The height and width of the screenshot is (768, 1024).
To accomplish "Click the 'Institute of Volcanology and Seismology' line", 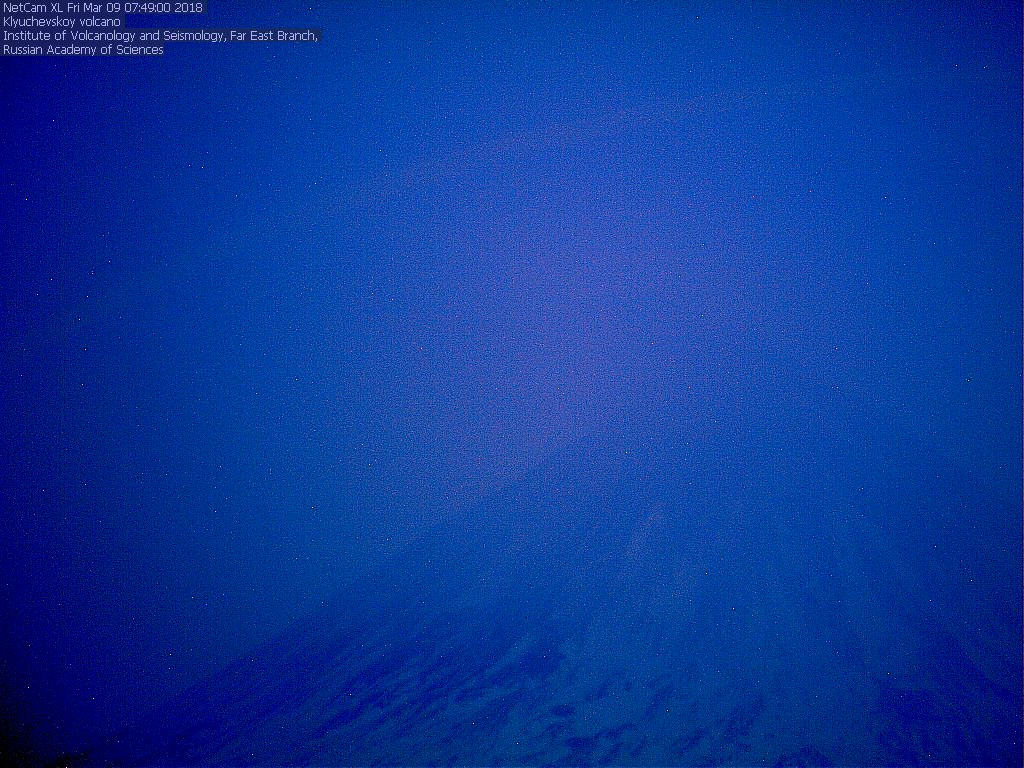I will [161, 36].
